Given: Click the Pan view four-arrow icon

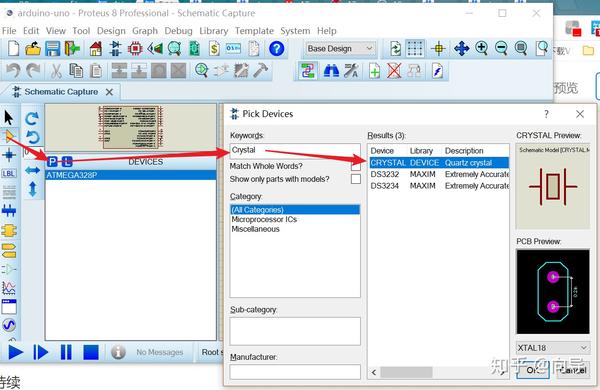Looking at the screenshot, I should click(461, 49).
